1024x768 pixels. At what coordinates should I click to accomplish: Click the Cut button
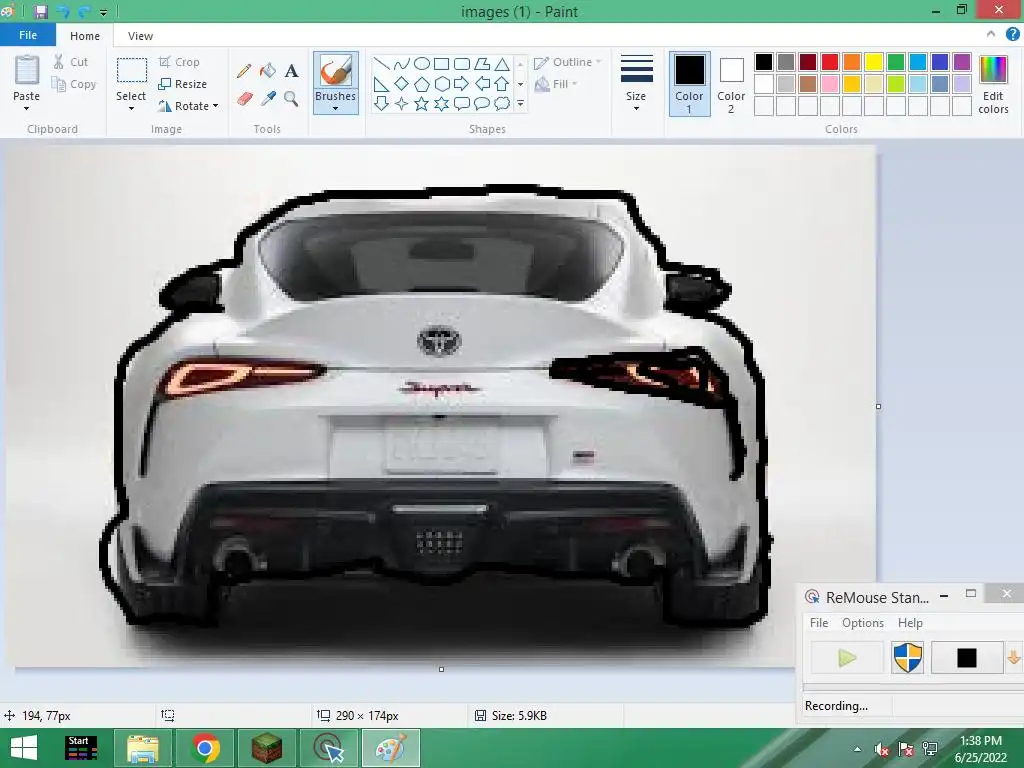[x=71, y=62]
